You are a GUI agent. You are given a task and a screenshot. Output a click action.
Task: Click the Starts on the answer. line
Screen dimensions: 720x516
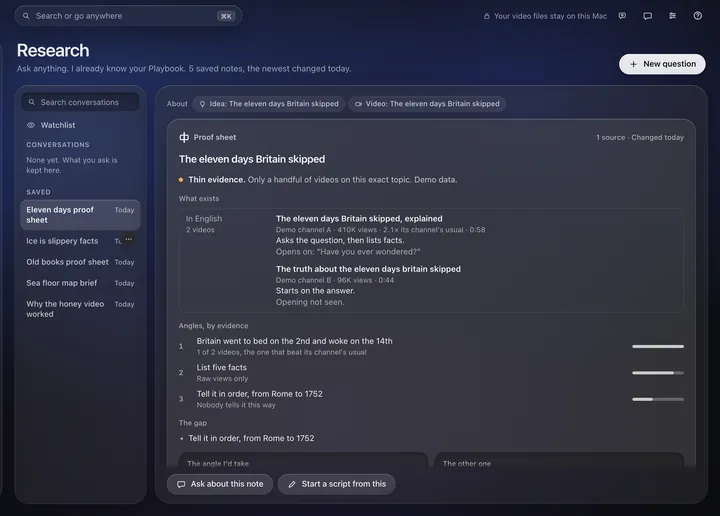(315, 291)
